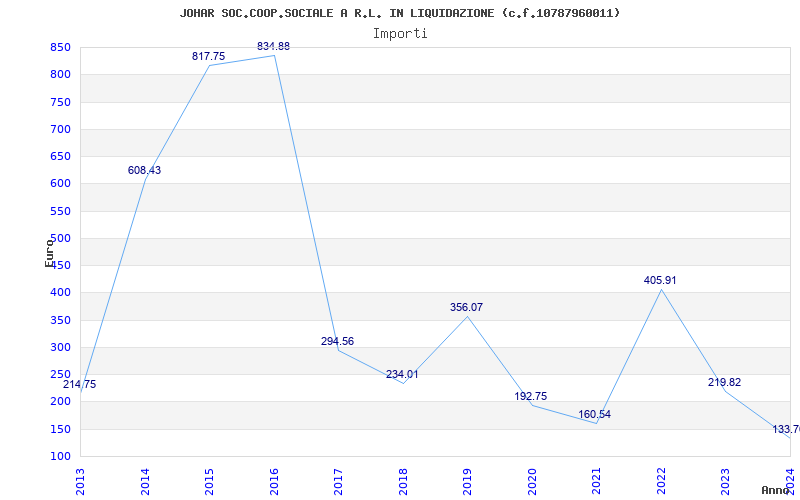Select the 219.82 data label

[x=724, y=383]
